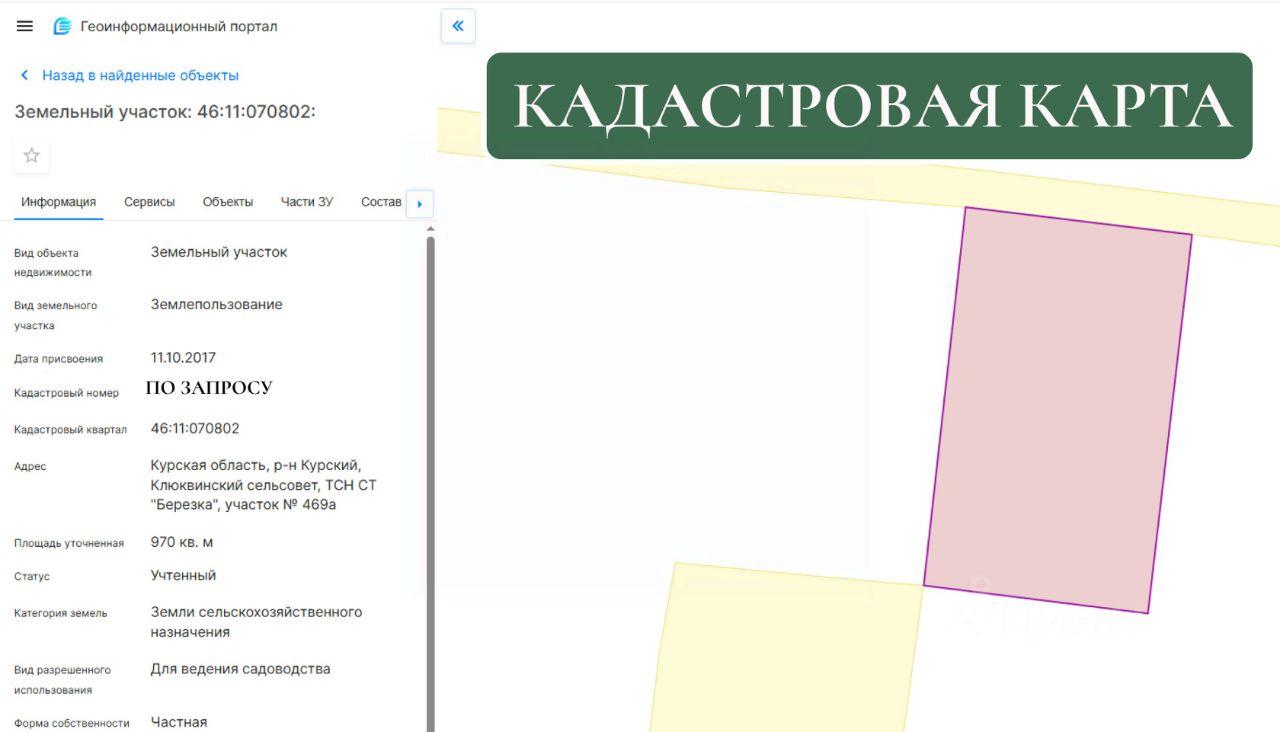Image resolution: width=1280 pixels, height=732 pixels.
Task: Click the Кадастровый квартал field label
Action: (x=70, y=430)
